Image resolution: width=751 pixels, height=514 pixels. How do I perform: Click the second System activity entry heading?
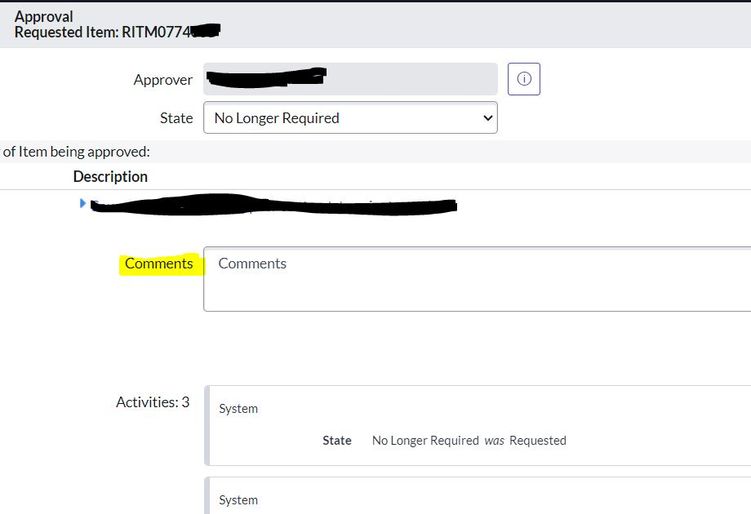238,500
